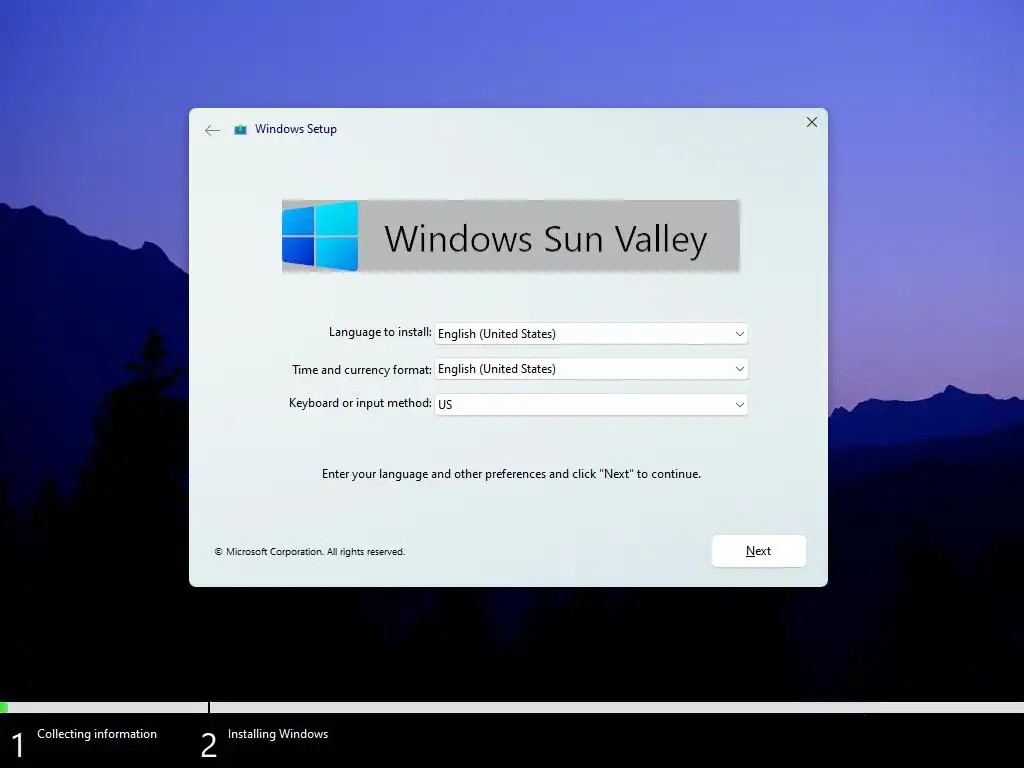Click the 'Language to install:' label
This screenshot has width=1024, height=768.
(x=380, y=332)
